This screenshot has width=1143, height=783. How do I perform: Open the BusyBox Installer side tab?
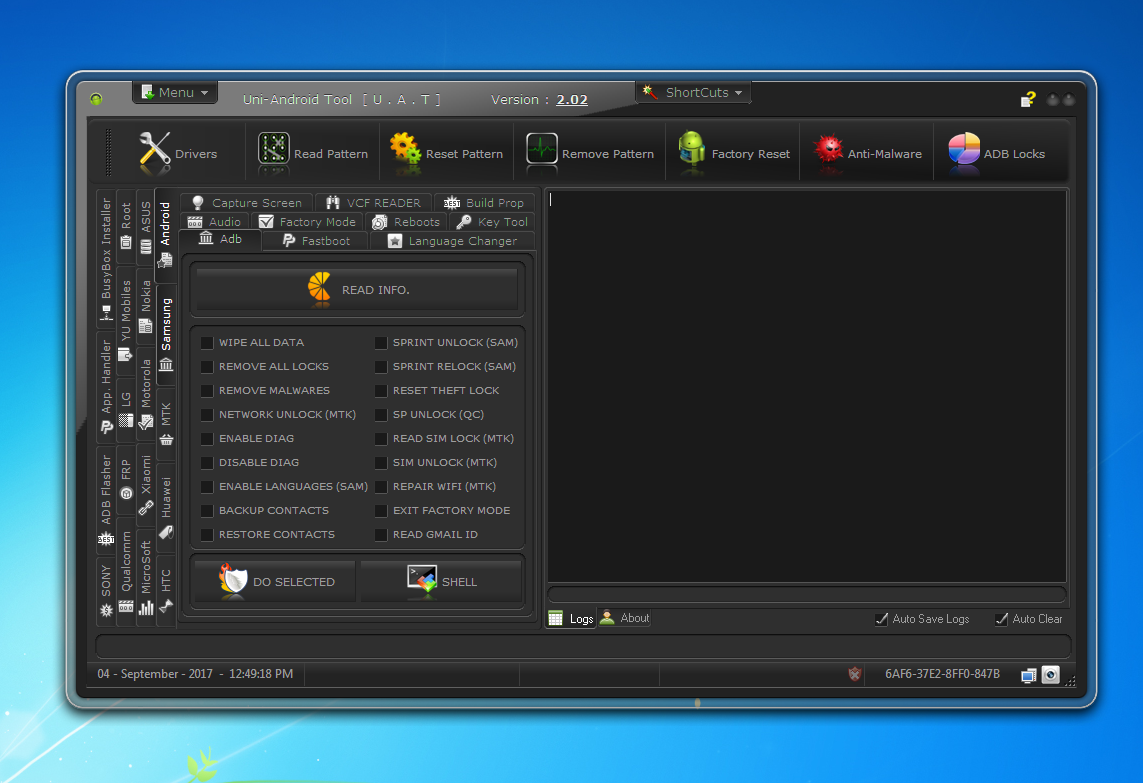[106, 260]
